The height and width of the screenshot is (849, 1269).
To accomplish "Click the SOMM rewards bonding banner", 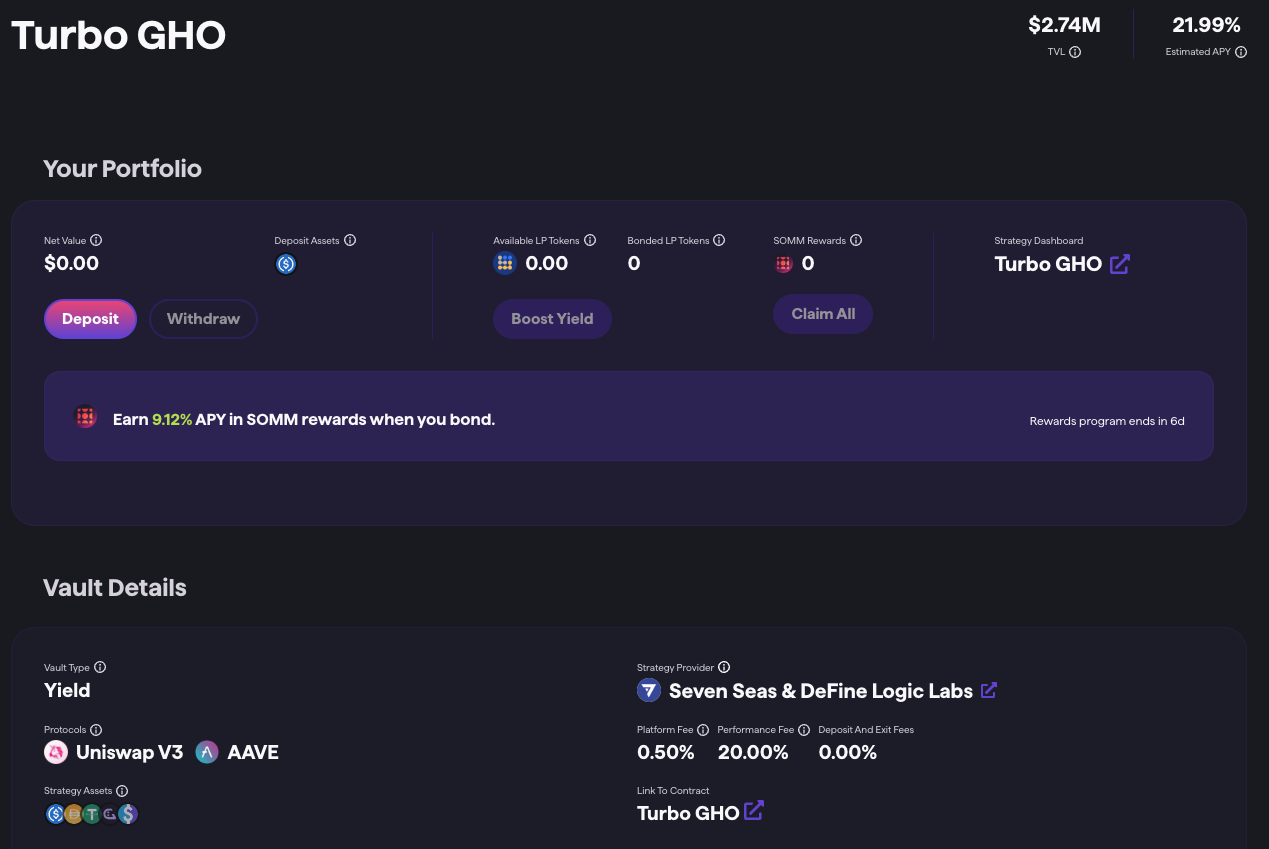I will [x=628, y=417].
